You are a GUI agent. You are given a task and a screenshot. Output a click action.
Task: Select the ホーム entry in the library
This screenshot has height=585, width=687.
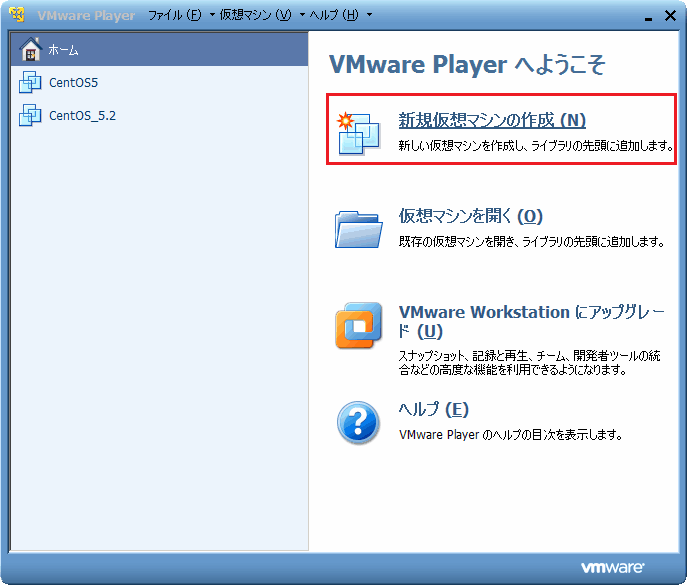[159, 49]
